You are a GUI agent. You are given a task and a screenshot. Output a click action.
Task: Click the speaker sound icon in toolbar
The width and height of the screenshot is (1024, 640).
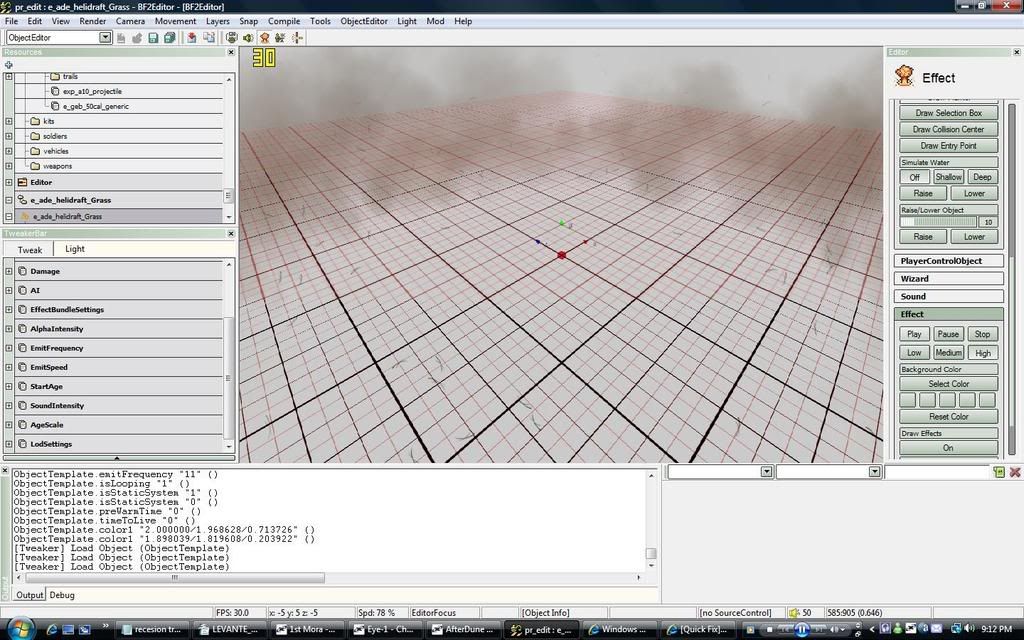click(247, 38)
